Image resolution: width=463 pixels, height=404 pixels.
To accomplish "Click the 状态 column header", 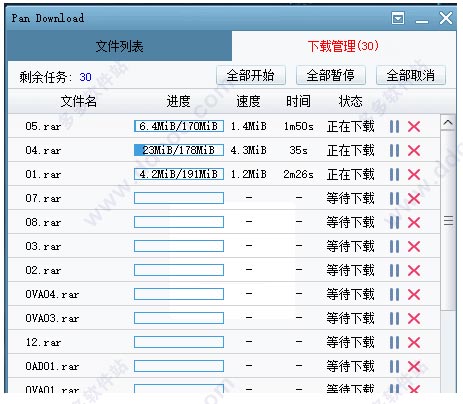I will [x=350, y=101].
